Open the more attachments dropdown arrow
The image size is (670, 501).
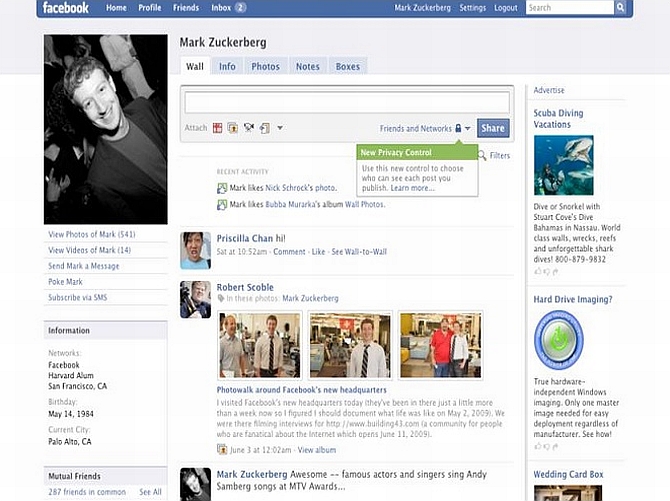pos(280,127)
